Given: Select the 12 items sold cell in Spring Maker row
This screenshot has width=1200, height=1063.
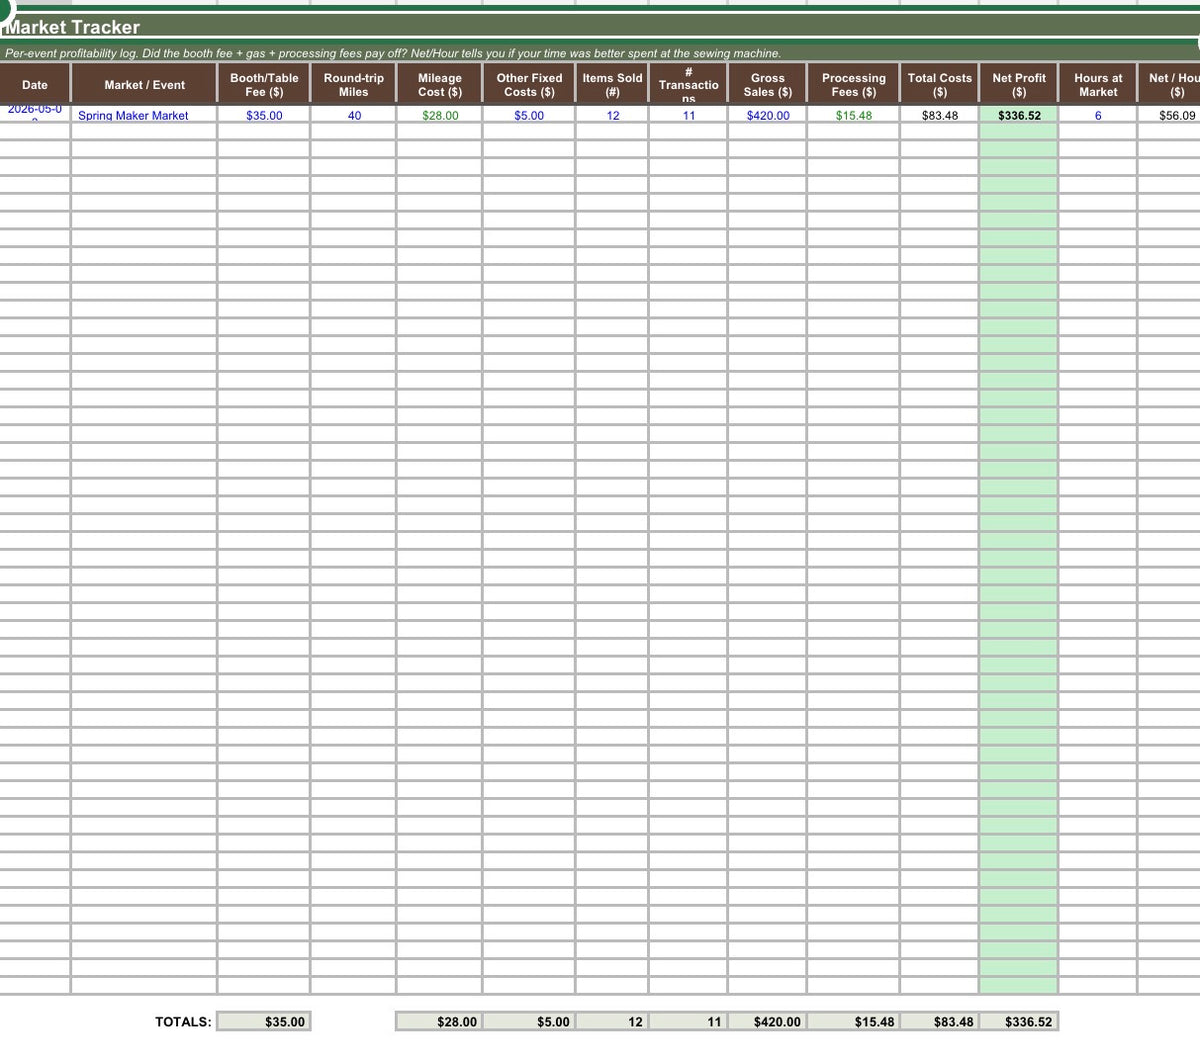Looking at the screenshot, I should click(x=613, y=115).
